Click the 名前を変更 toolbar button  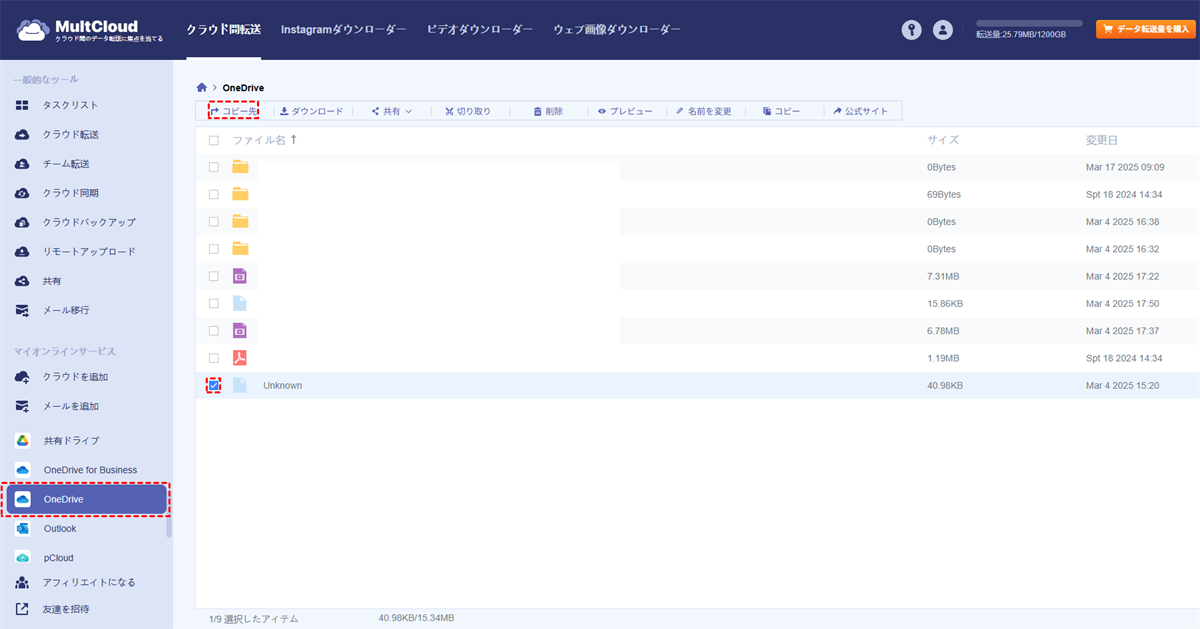click(704, 111)
